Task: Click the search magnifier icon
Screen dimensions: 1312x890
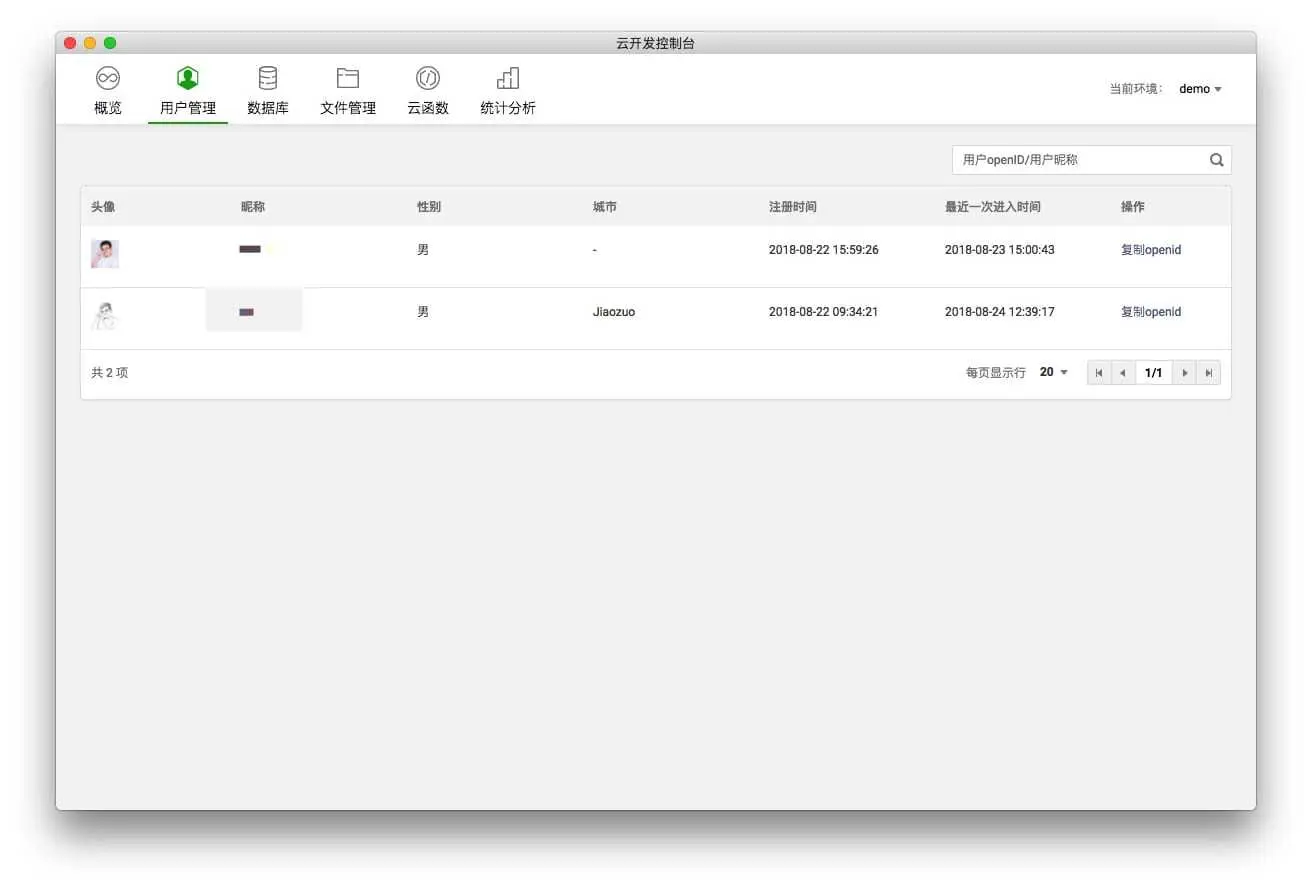Action: click(1217, 159)
